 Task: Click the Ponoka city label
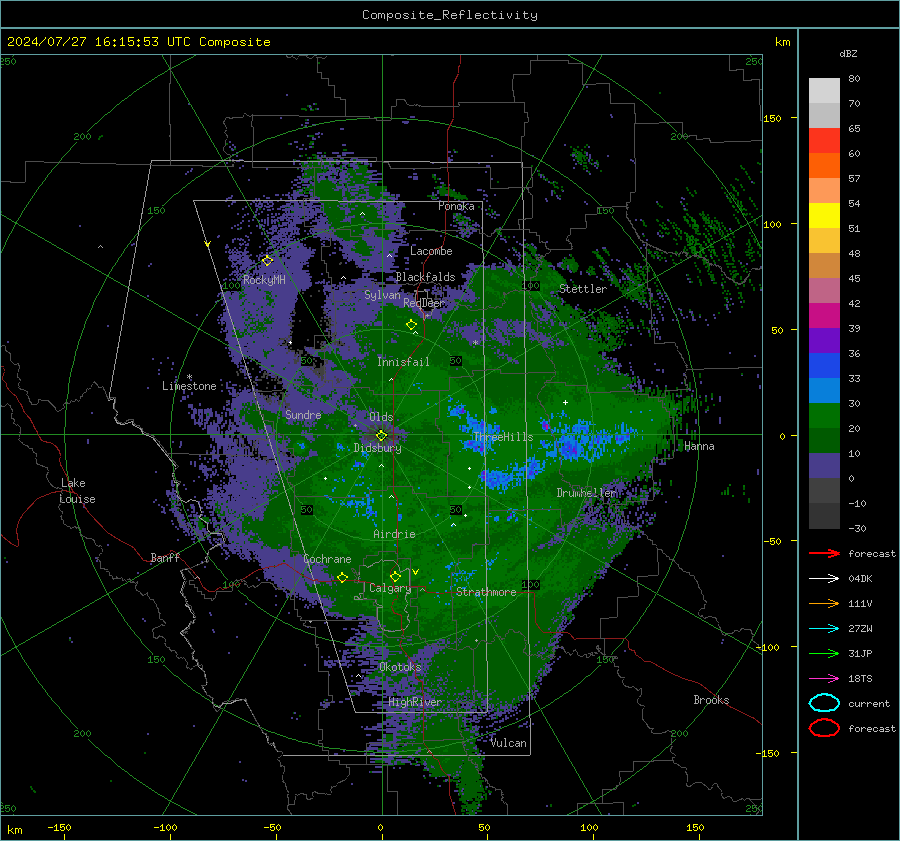coord(456,206)
